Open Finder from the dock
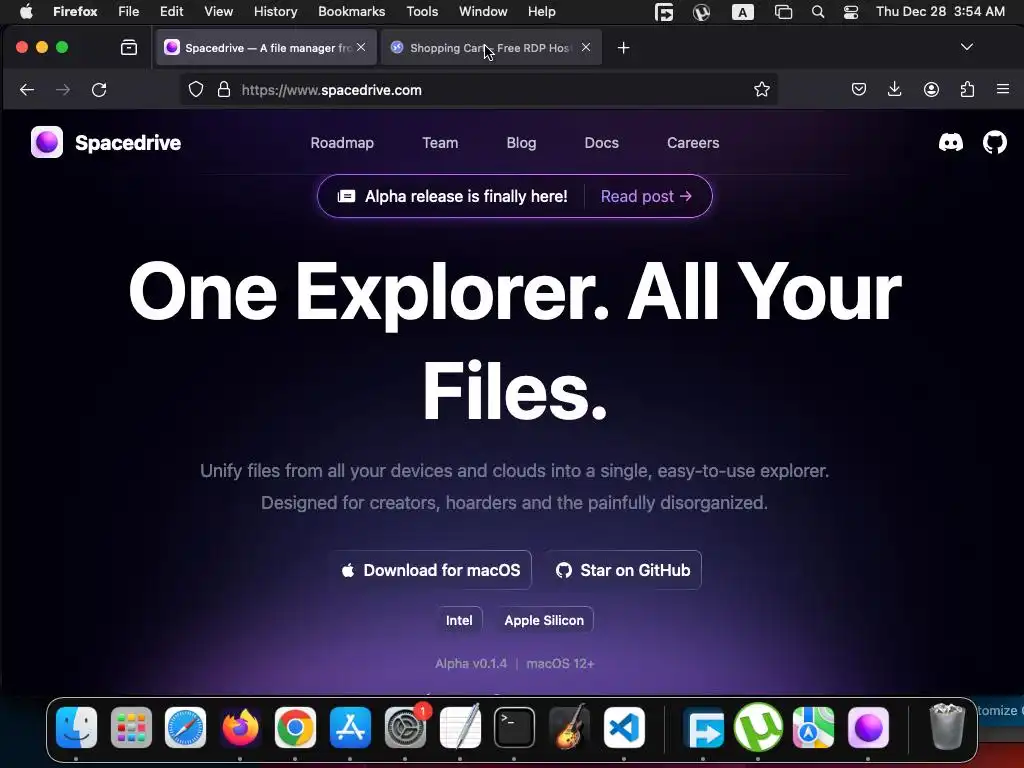The image size is (1024, 768). [x=76, y=728]
